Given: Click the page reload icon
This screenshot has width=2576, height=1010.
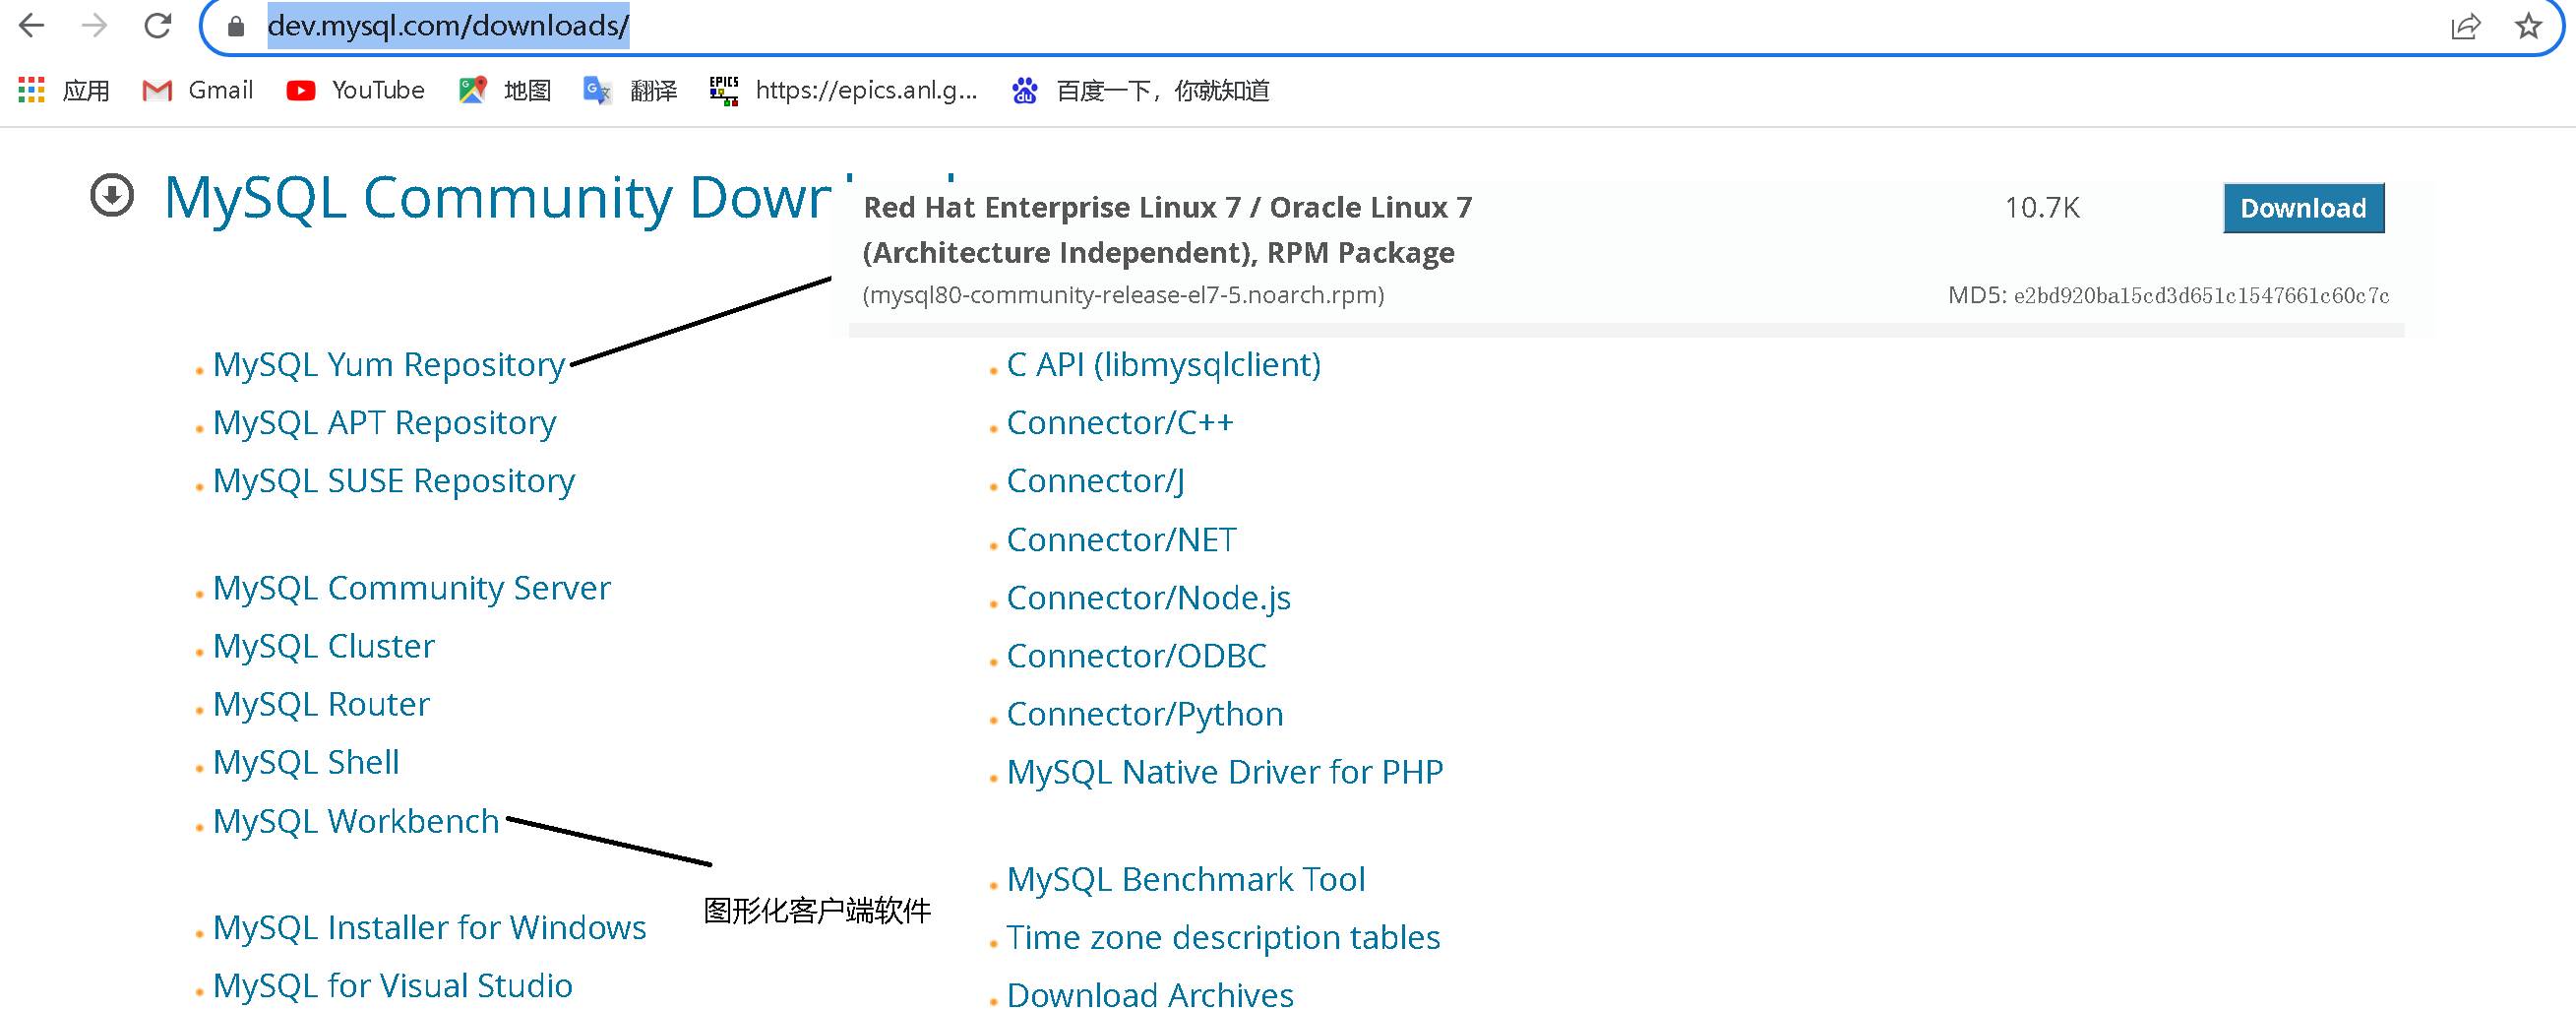Looking at the screenshot, I should pos(159,26).
